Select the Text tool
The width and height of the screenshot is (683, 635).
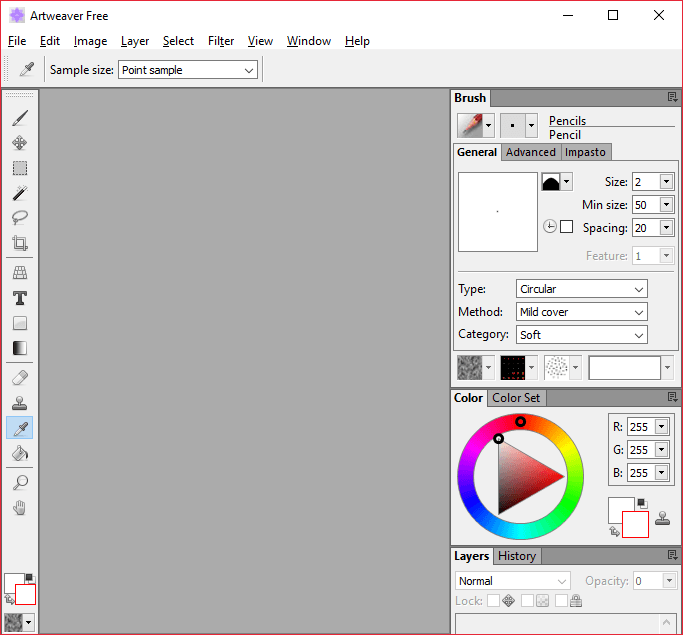20,298
